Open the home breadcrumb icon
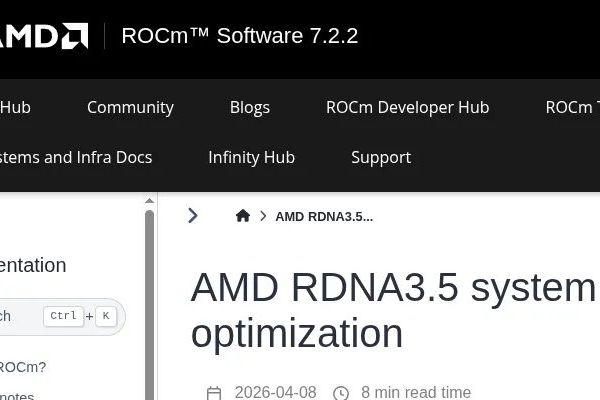This screenshot has height=400, width=600. pyautogui.click(x=243, y=216)
